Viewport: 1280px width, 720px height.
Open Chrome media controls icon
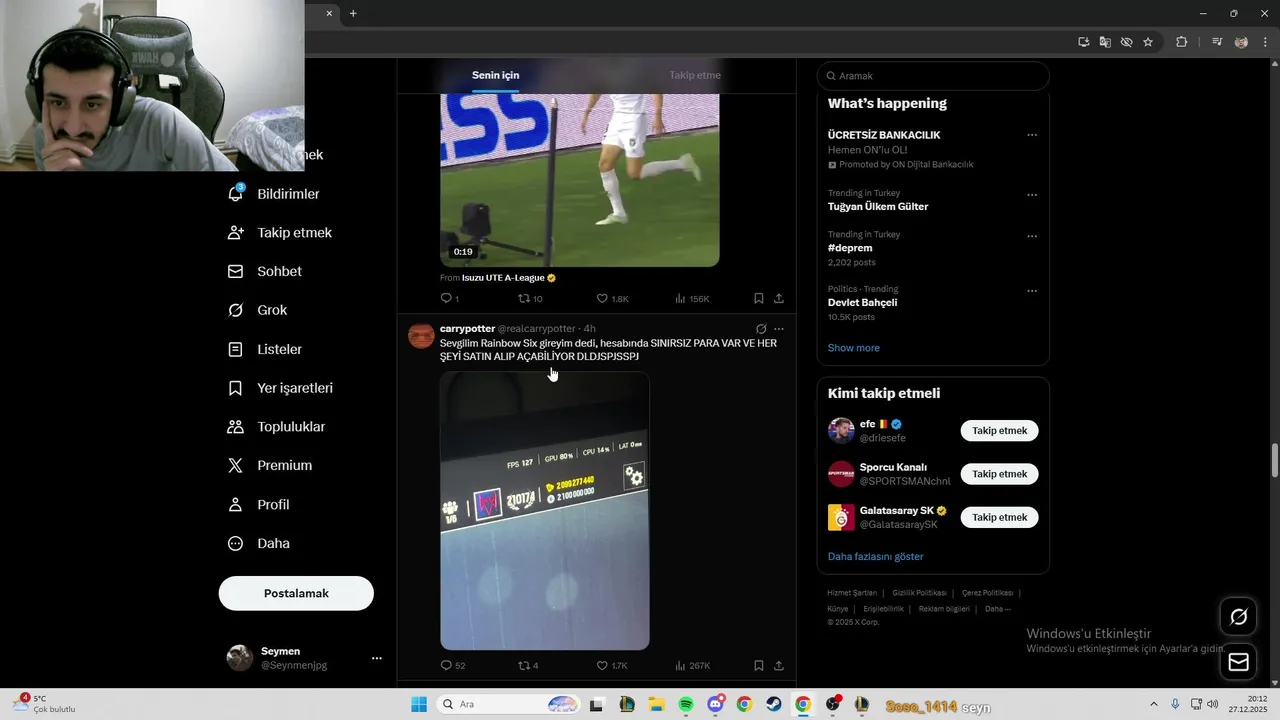coord(1217,42)
